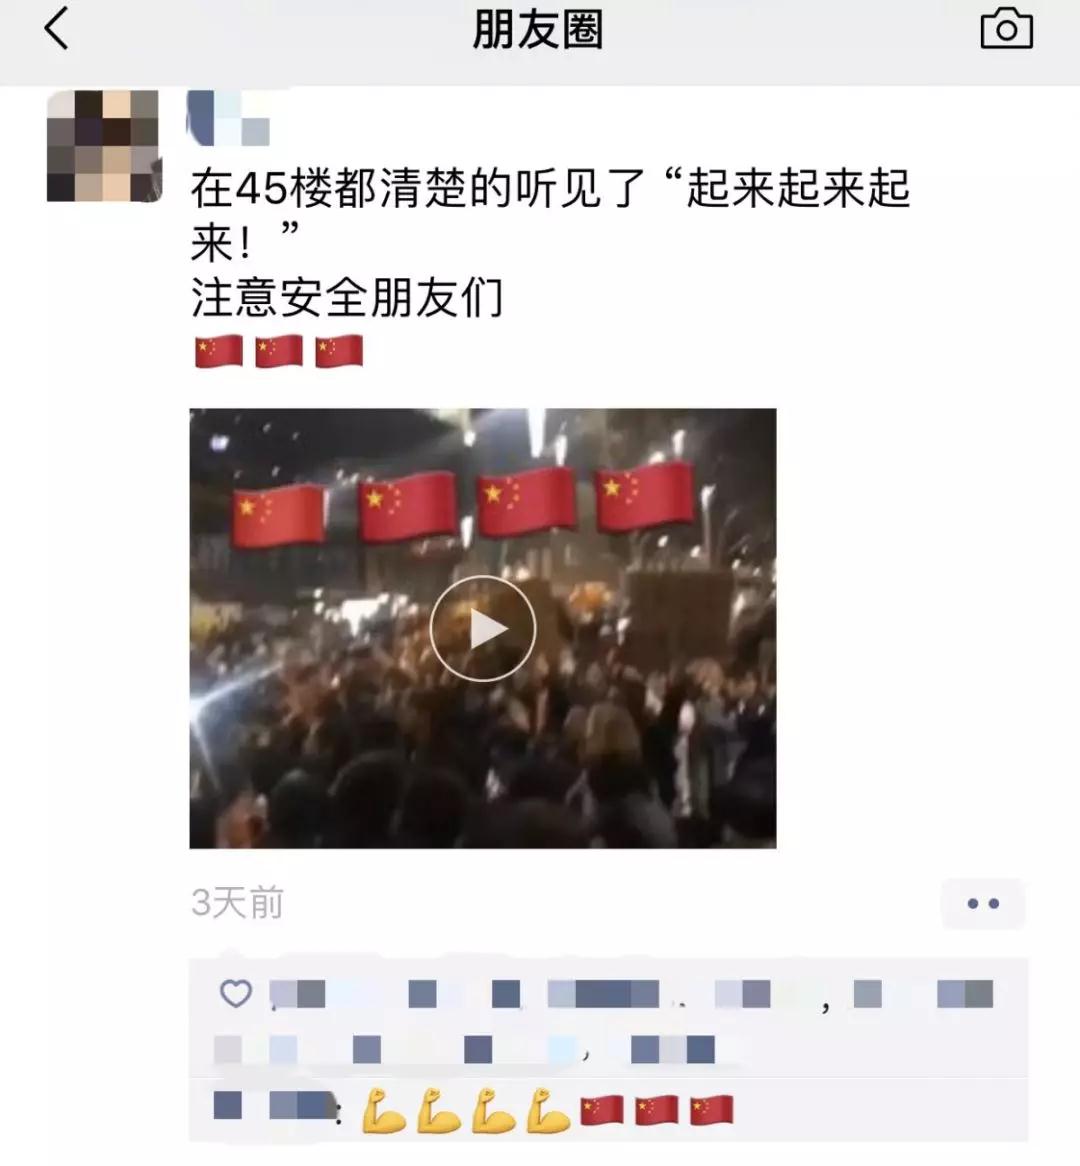Tap the rightmost flag sticker on video
This screenshot has height=1166, width=1080.
pos(644,496)
